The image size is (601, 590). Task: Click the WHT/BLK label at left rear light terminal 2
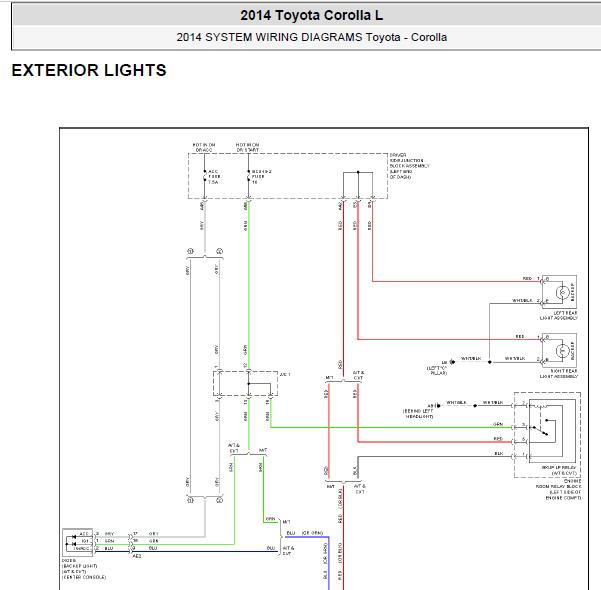(522, 301)
